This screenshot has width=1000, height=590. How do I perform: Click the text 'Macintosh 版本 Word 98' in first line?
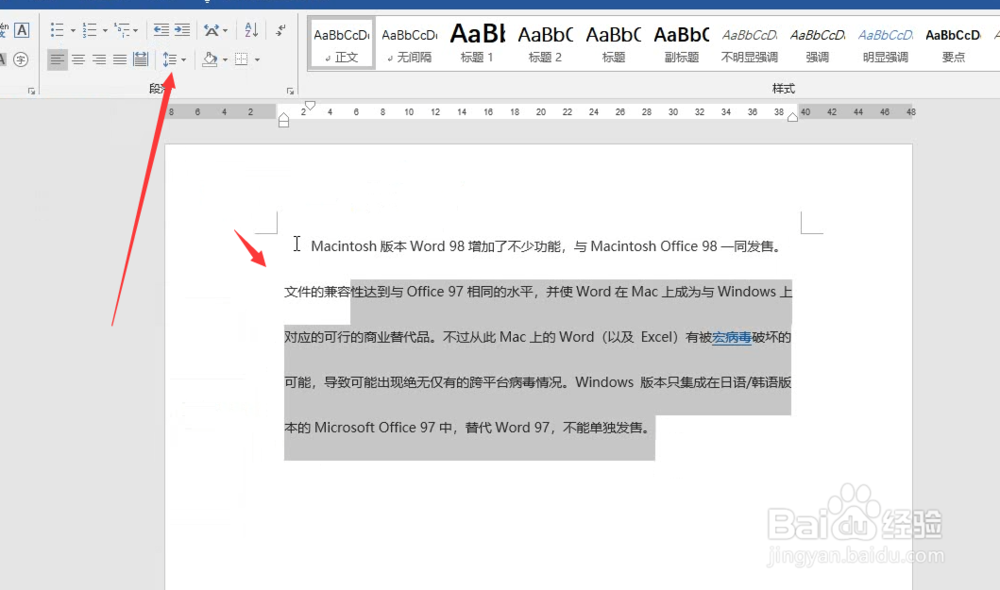pyautogui.click(x=388, y=246)
